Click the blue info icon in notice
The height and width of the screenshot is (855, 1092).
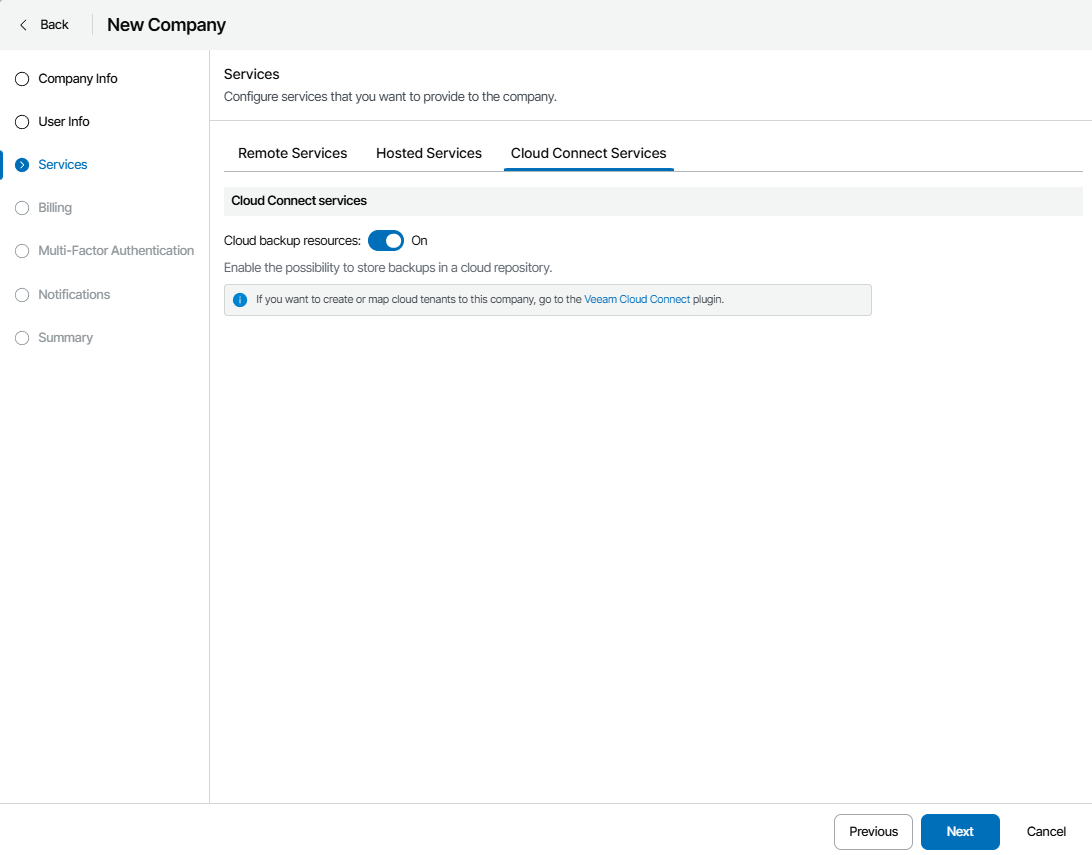pos(240,300)
